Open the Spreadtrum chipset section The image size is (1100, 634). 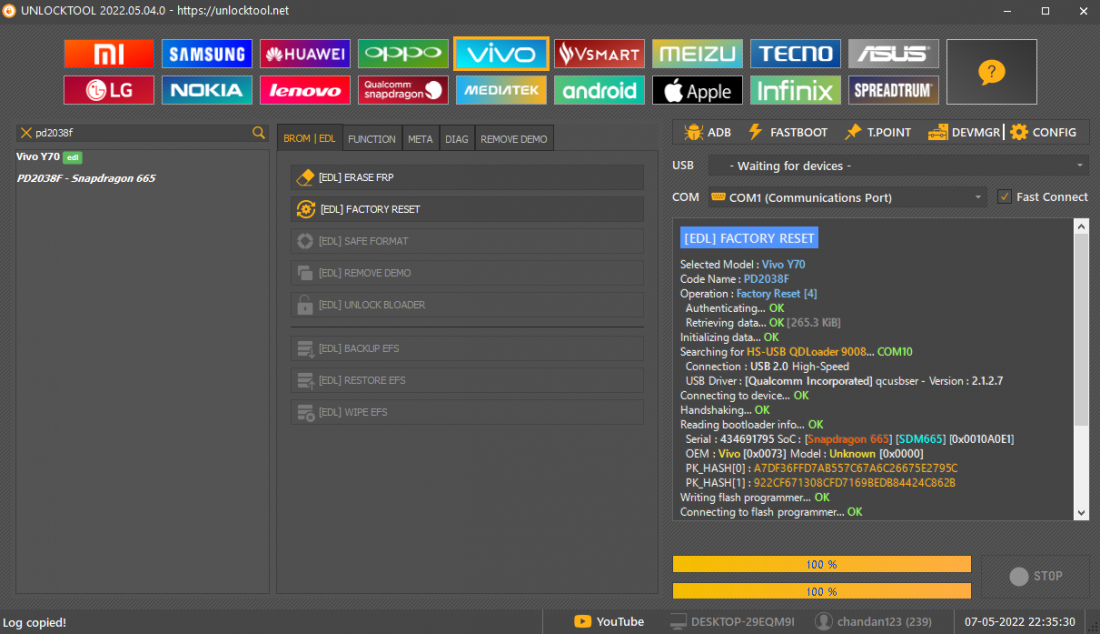click(x=893, y=90)
